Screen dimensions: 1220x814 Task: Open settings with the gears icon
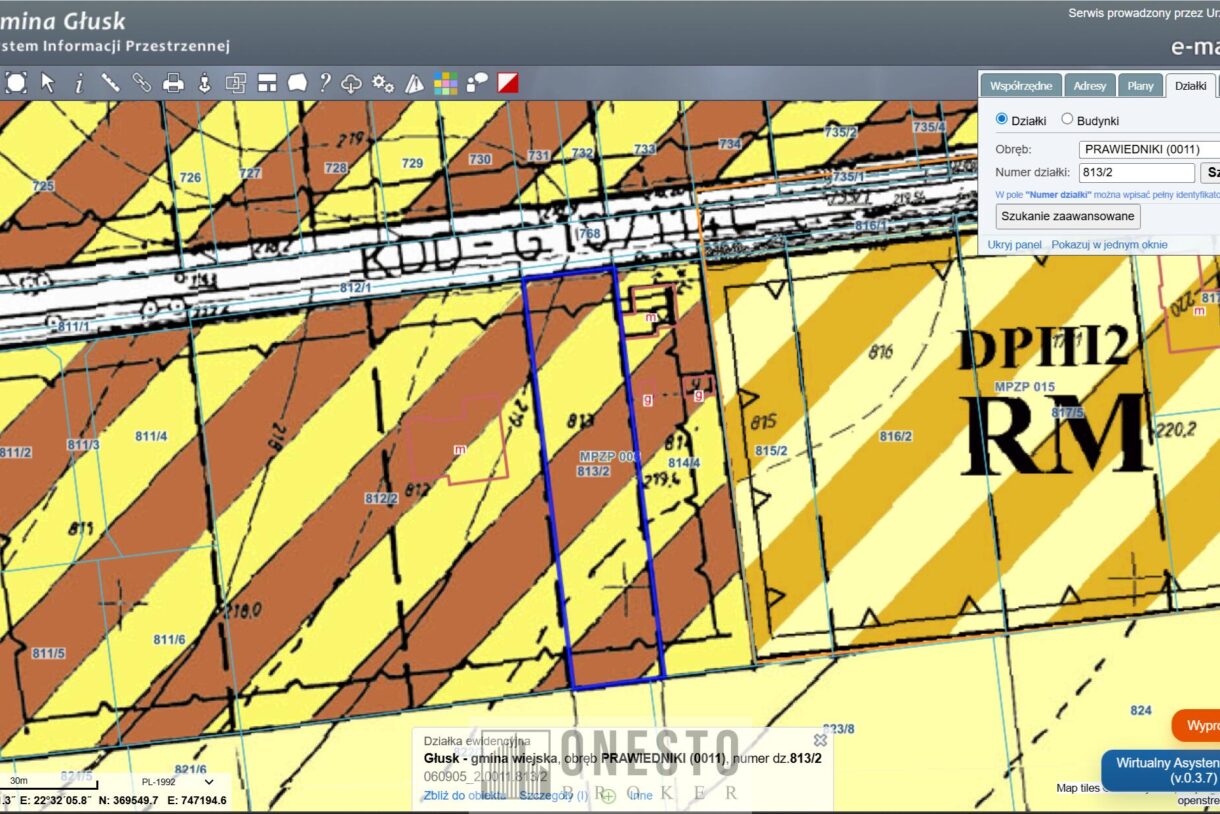[383, 83]
